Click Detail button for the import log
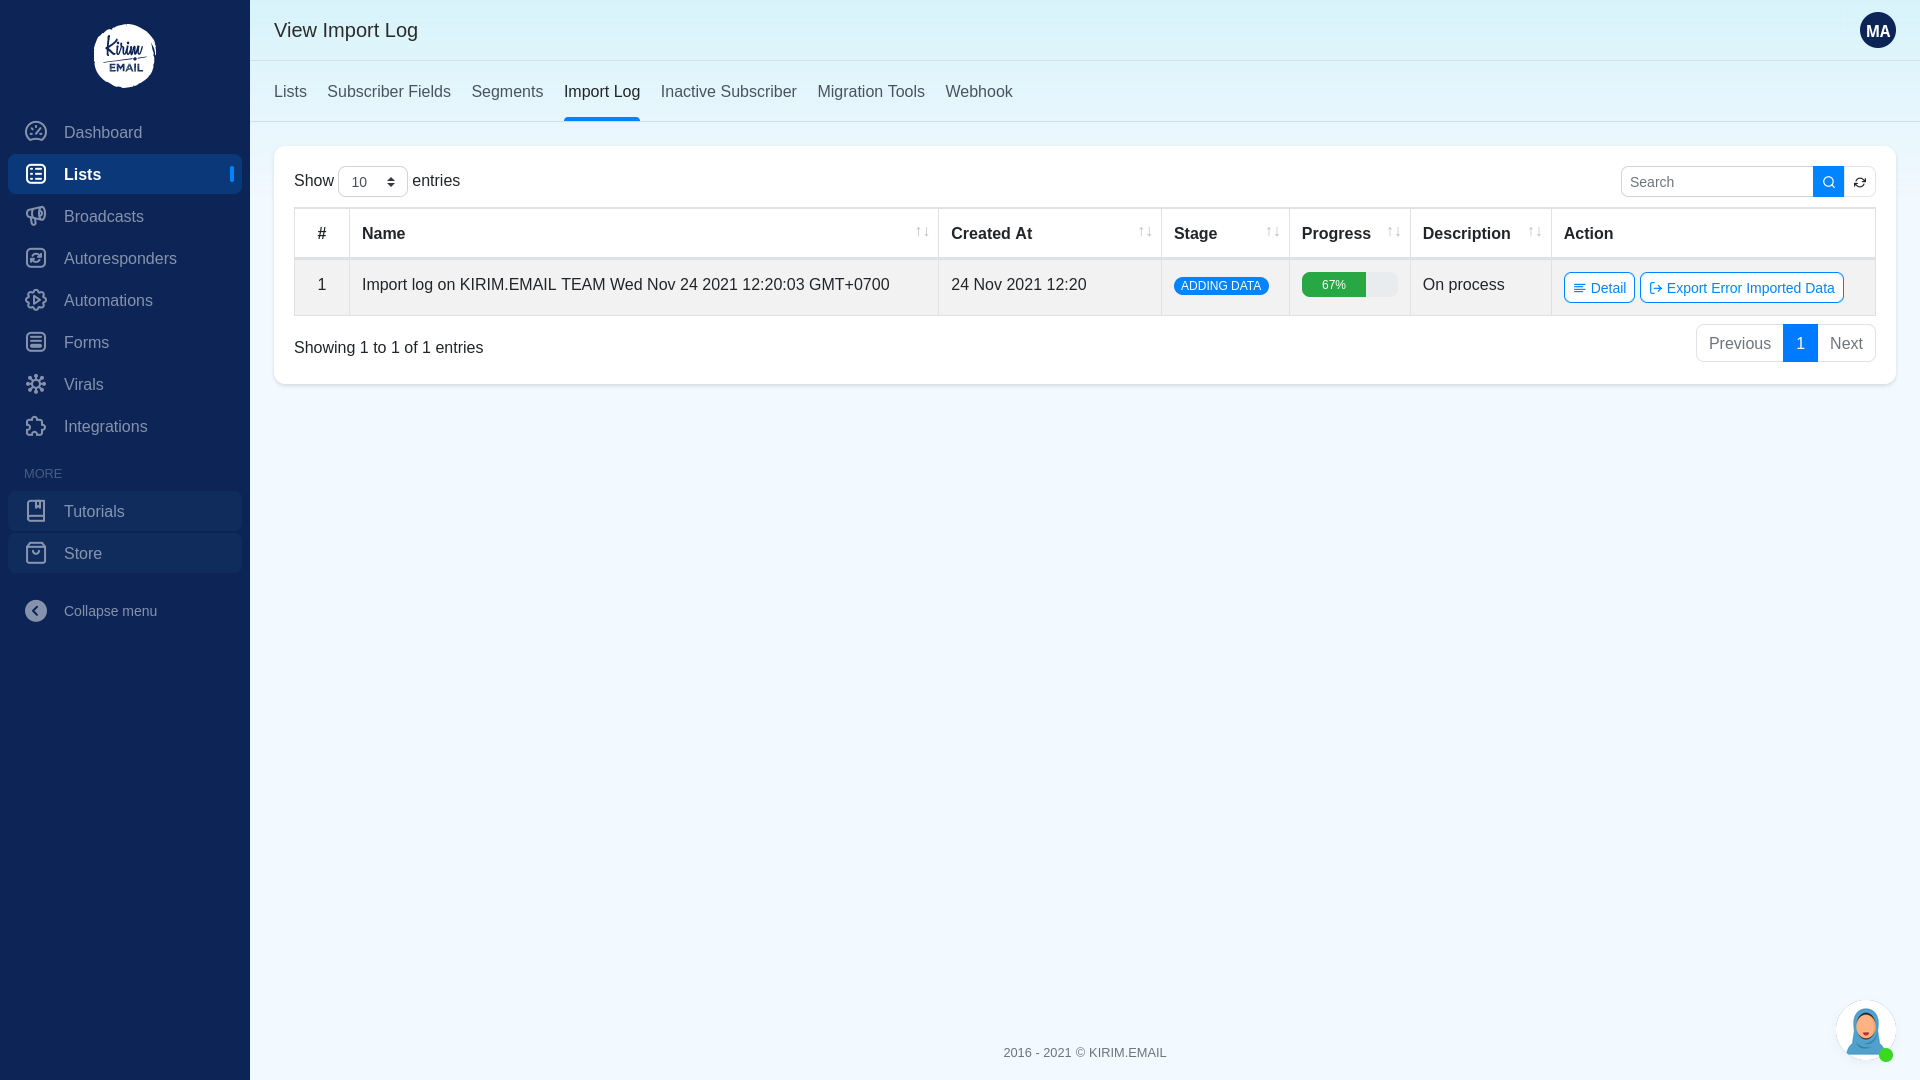1920x1080 pixels. tap(1598, 288)
